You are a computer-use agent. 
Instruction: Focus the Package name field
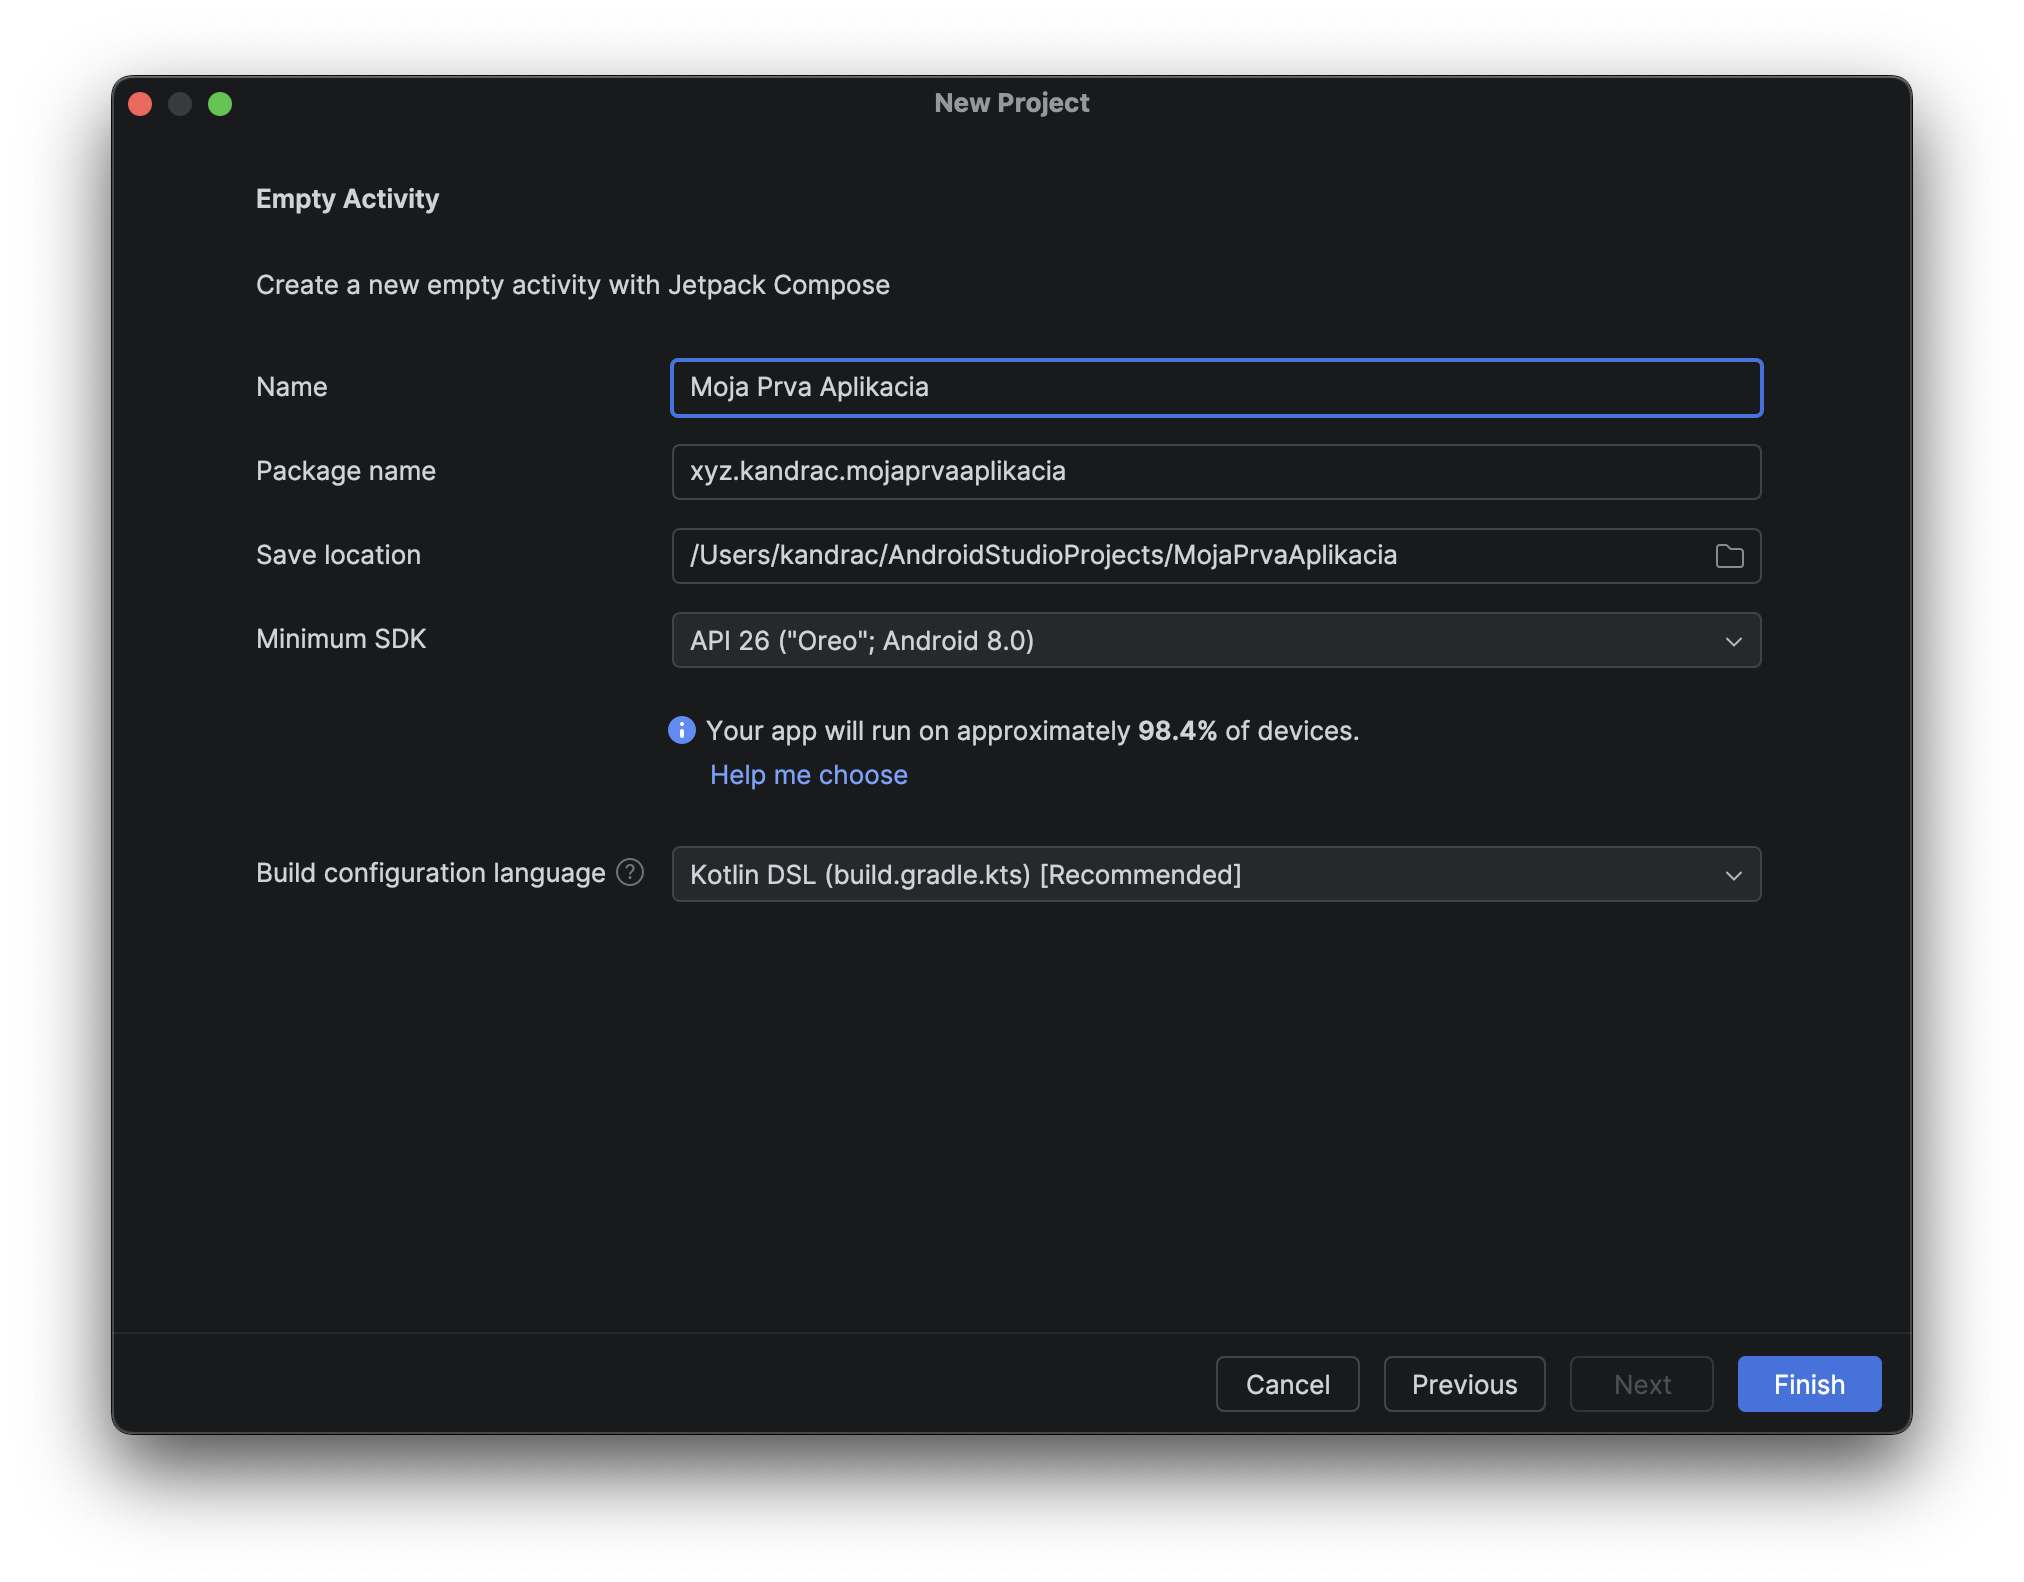click(1216, 471)
